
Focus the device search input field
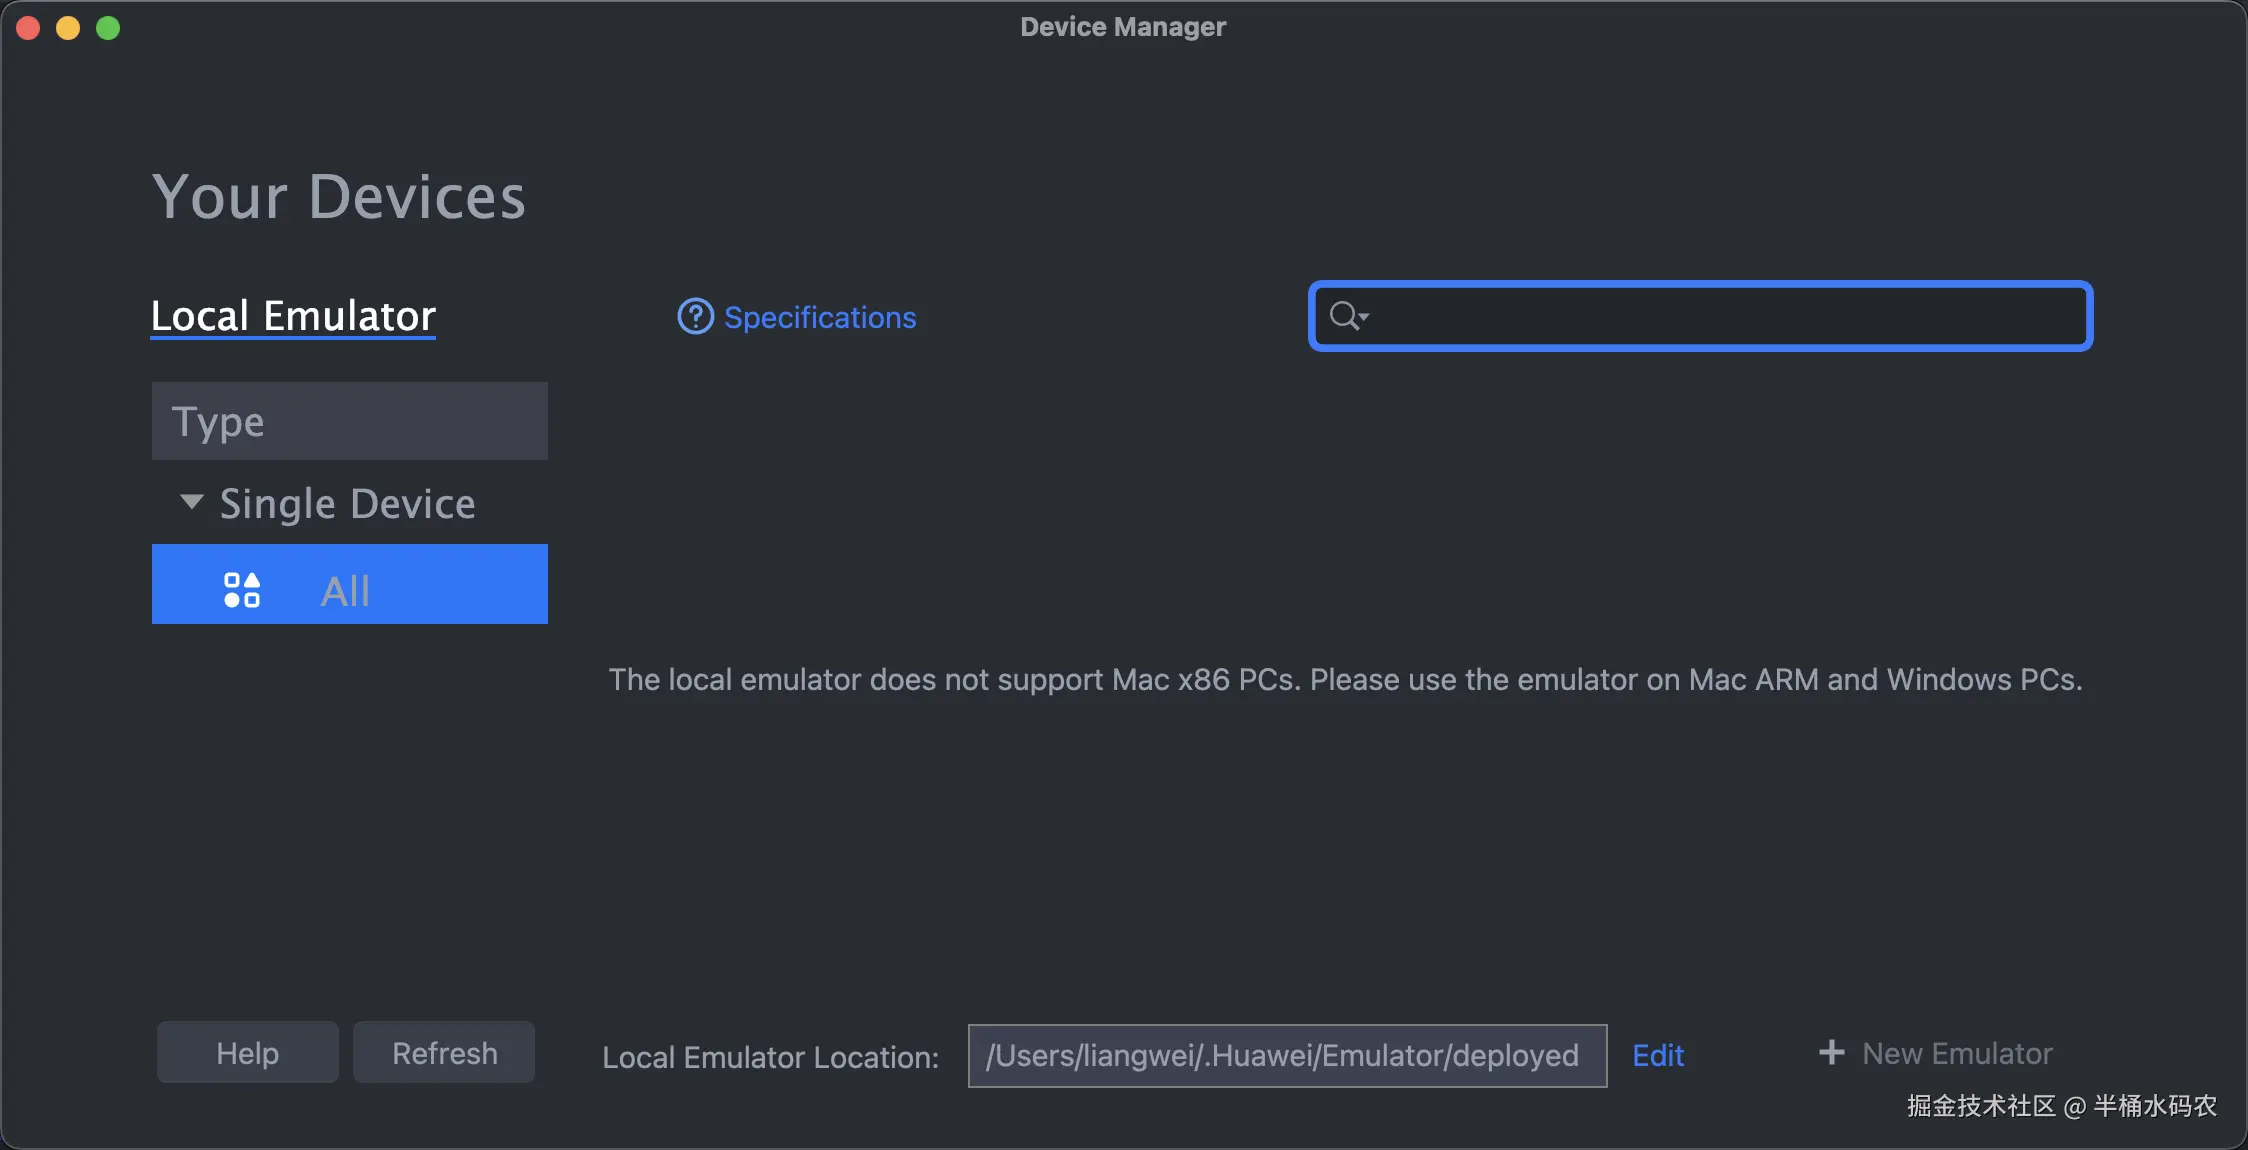[1720, 316]
